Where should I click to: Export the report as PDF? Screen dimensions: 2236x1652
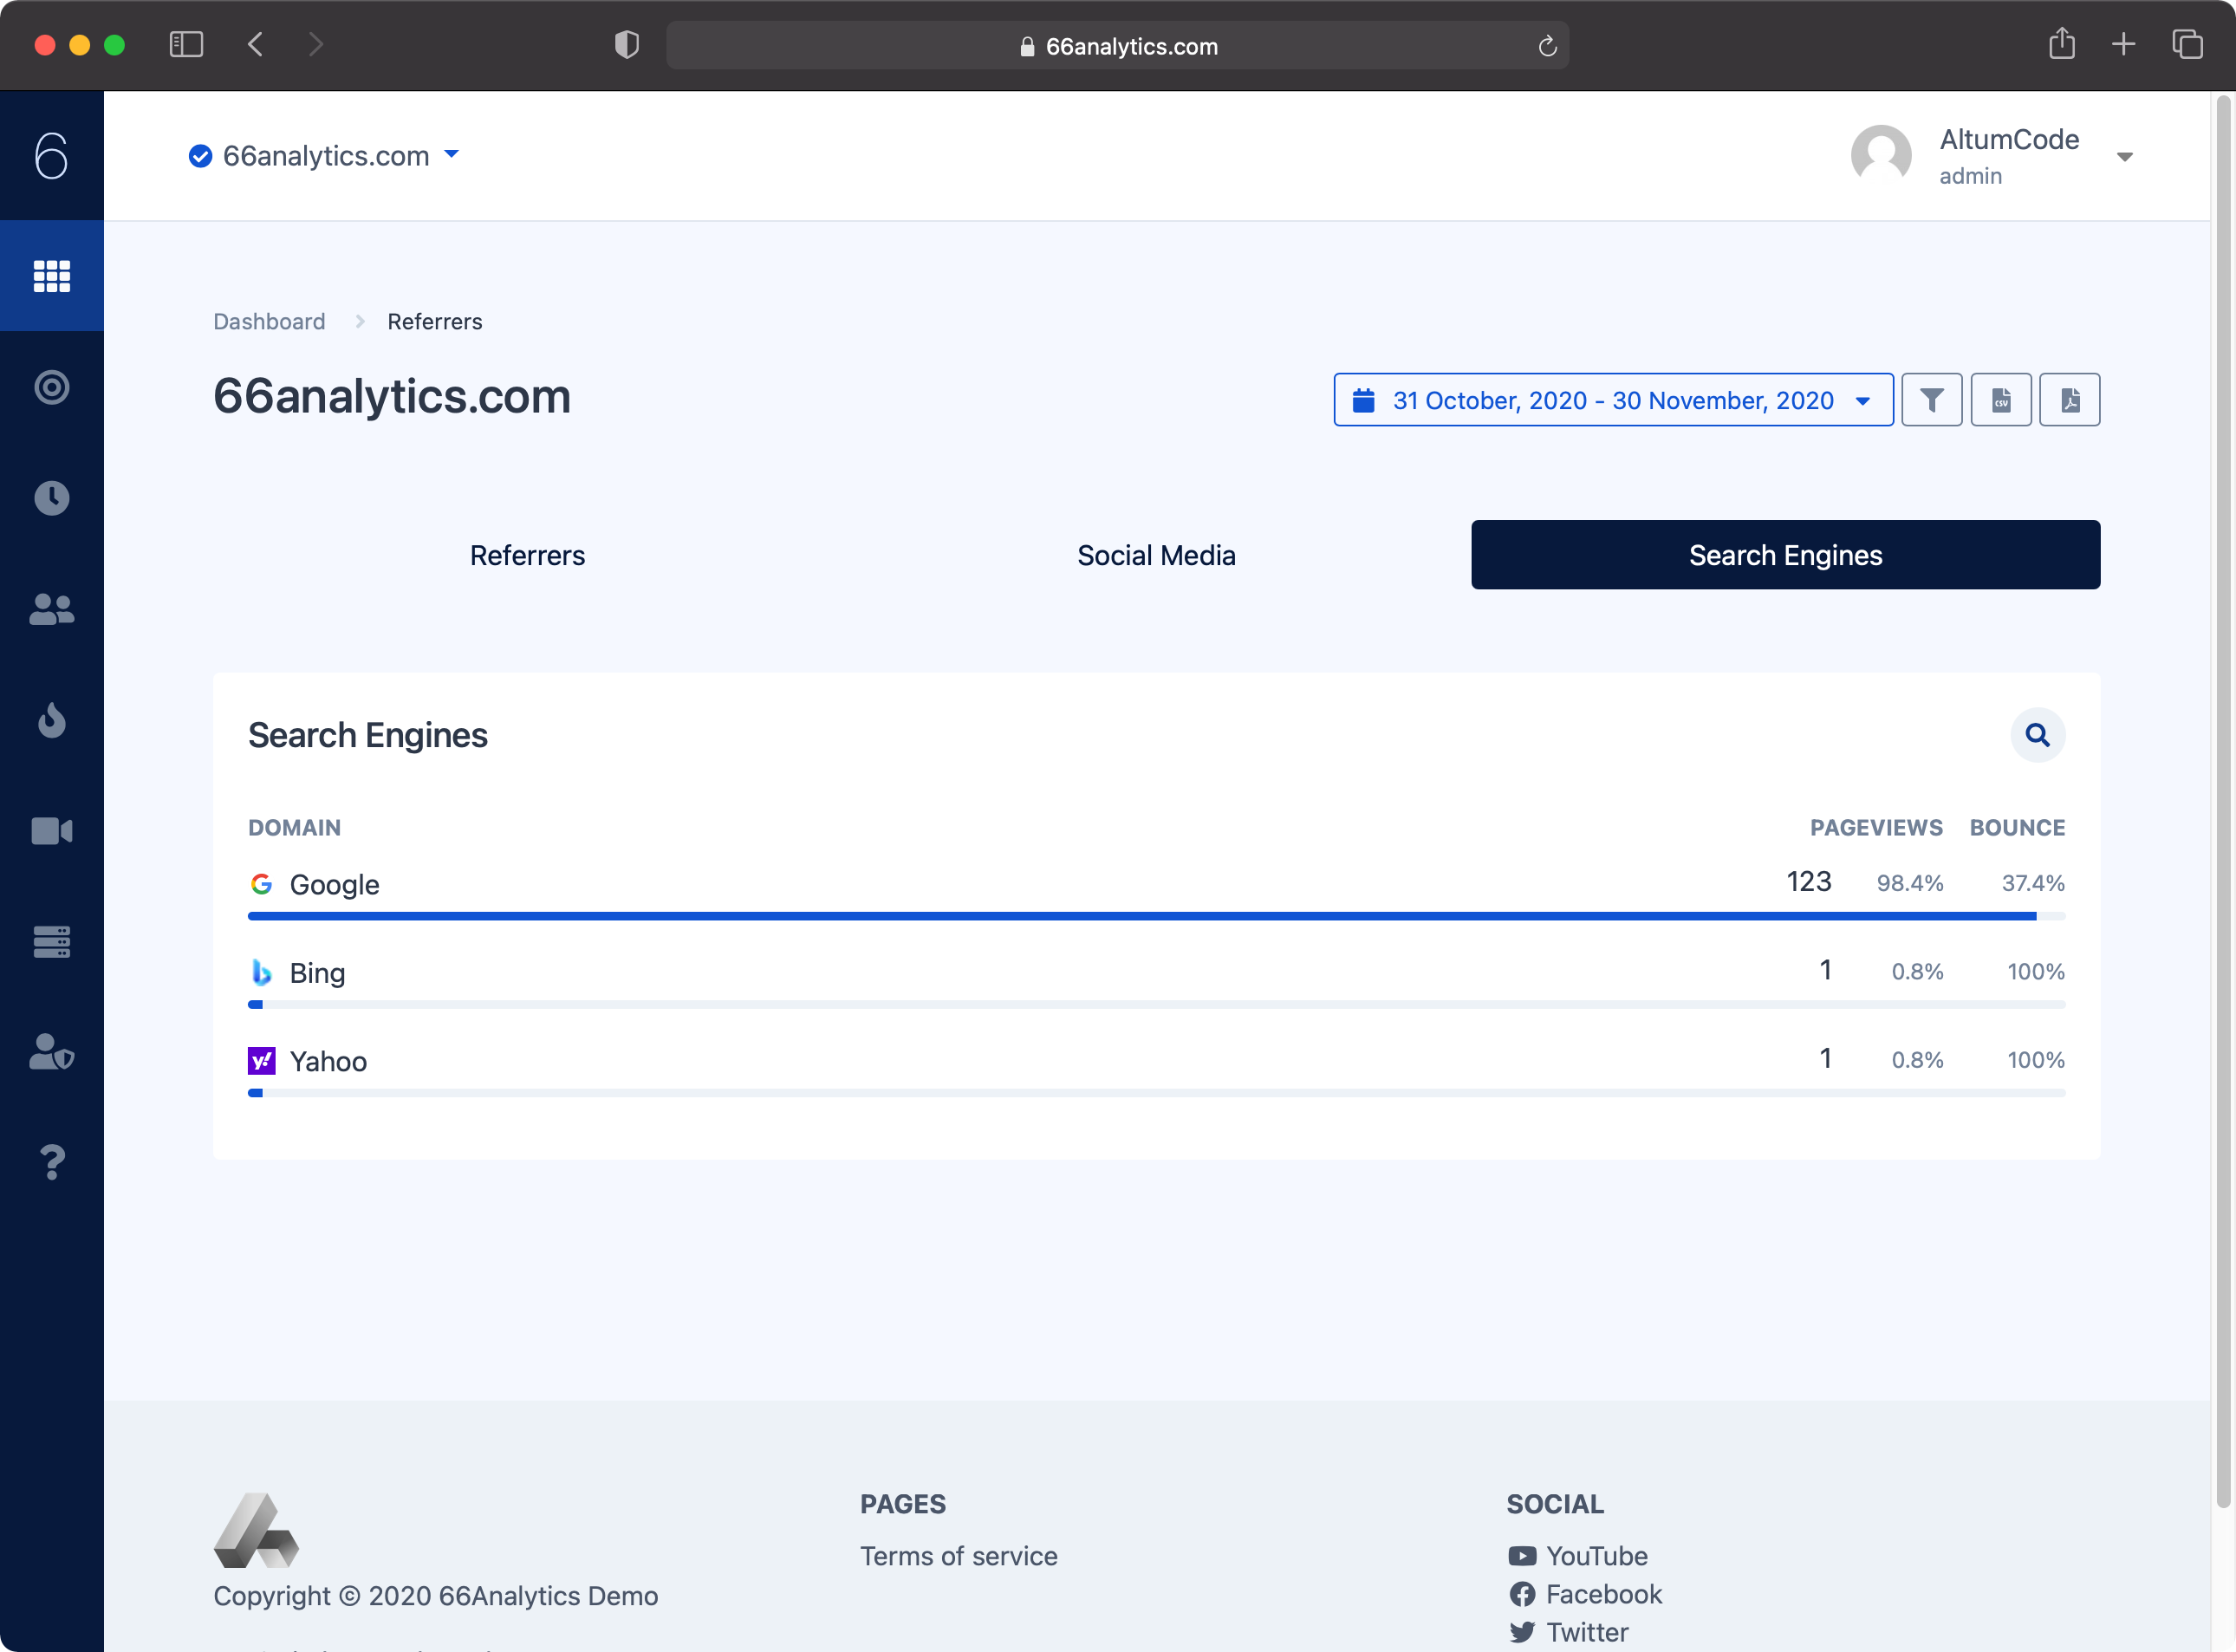(x=2069, y=399)
